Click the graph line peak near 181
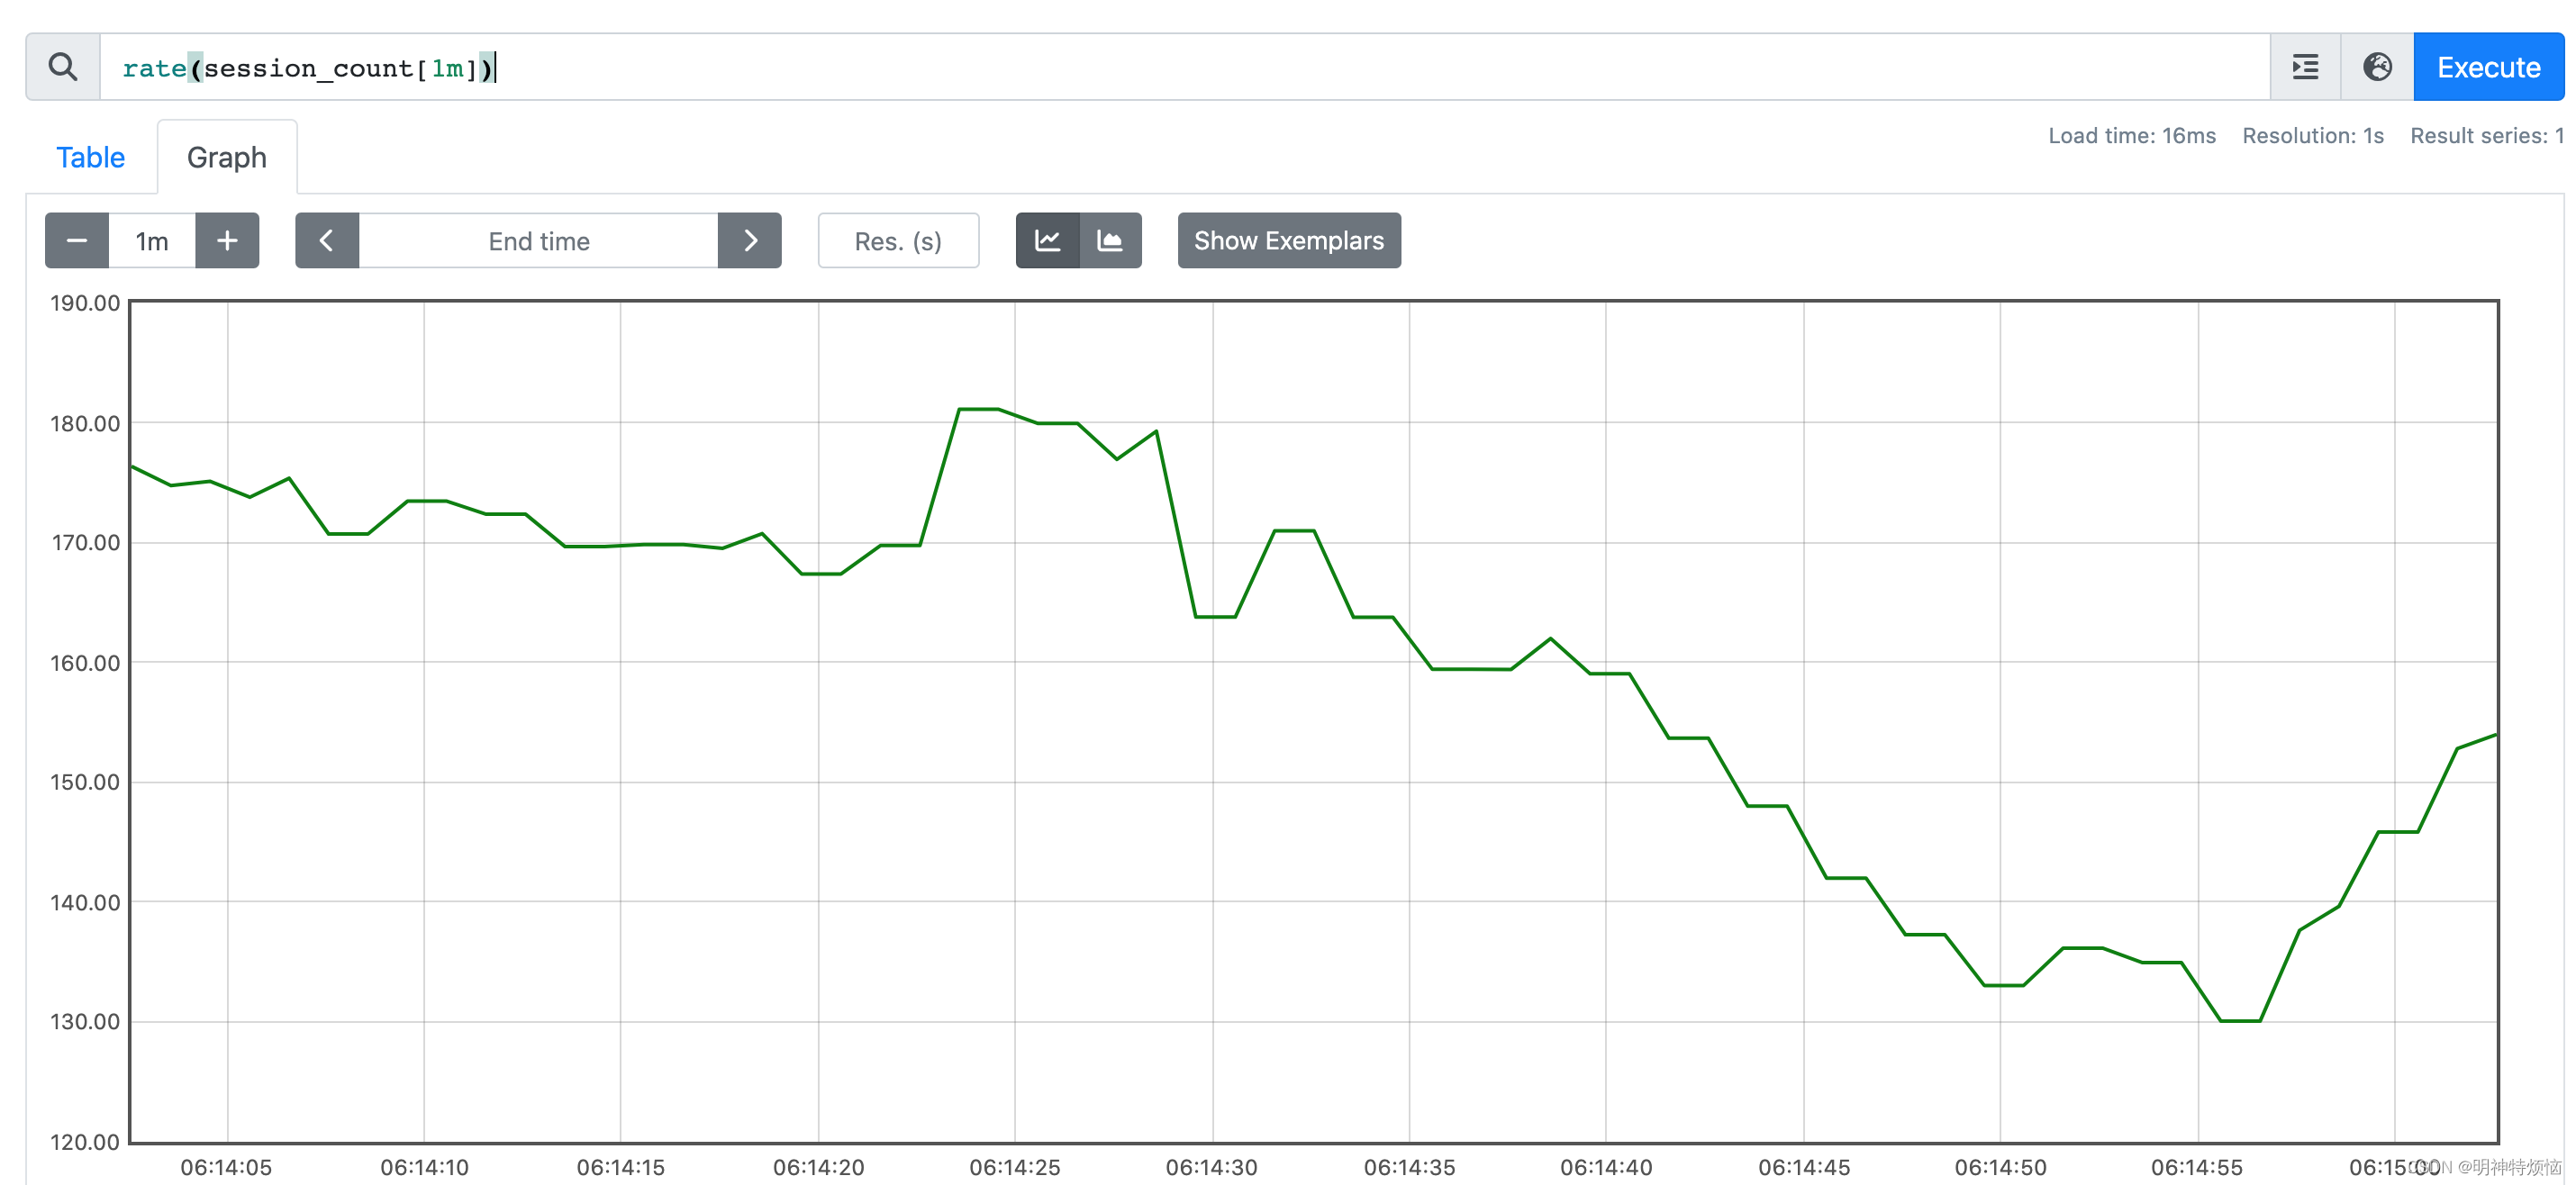Image resolution: width=2576 pixels, height=1185 pixels. pyautogui.click(x=978, y=409)
